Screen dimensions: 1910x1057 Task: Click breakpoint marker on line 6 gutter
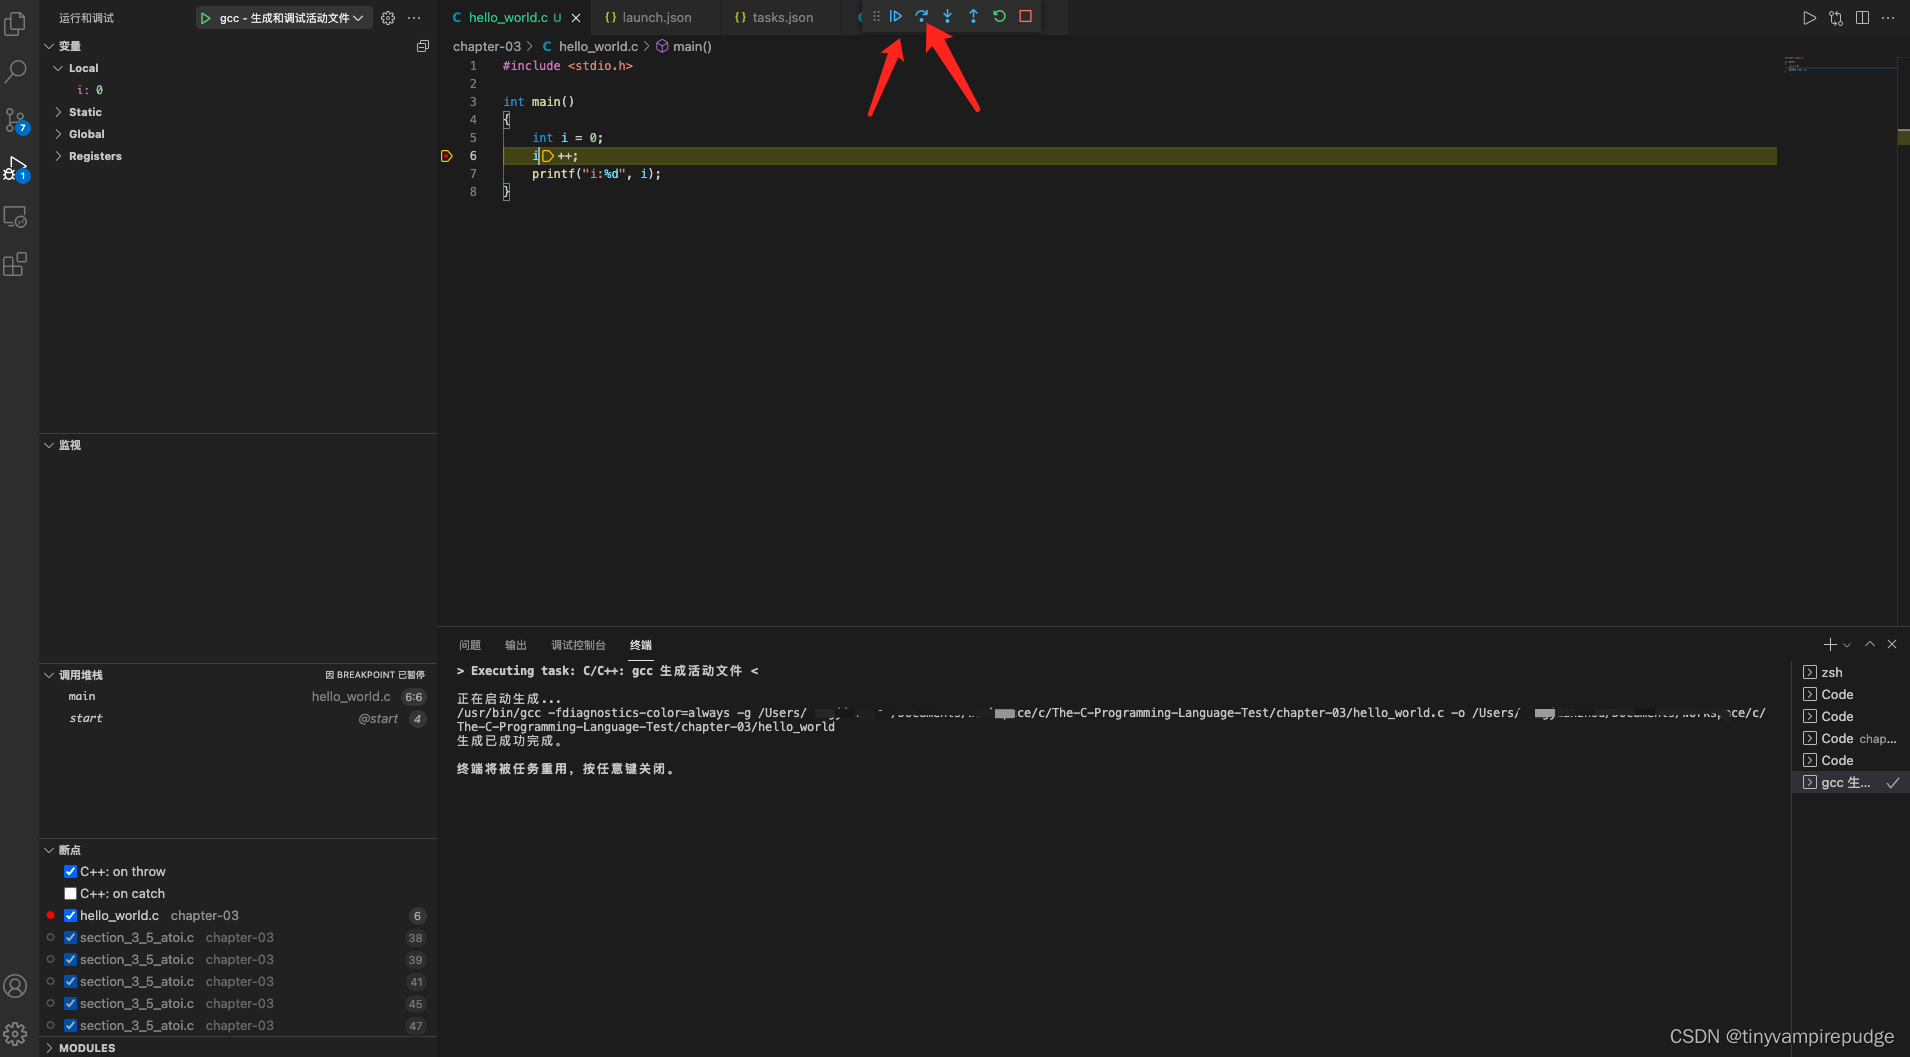point(447,156)
